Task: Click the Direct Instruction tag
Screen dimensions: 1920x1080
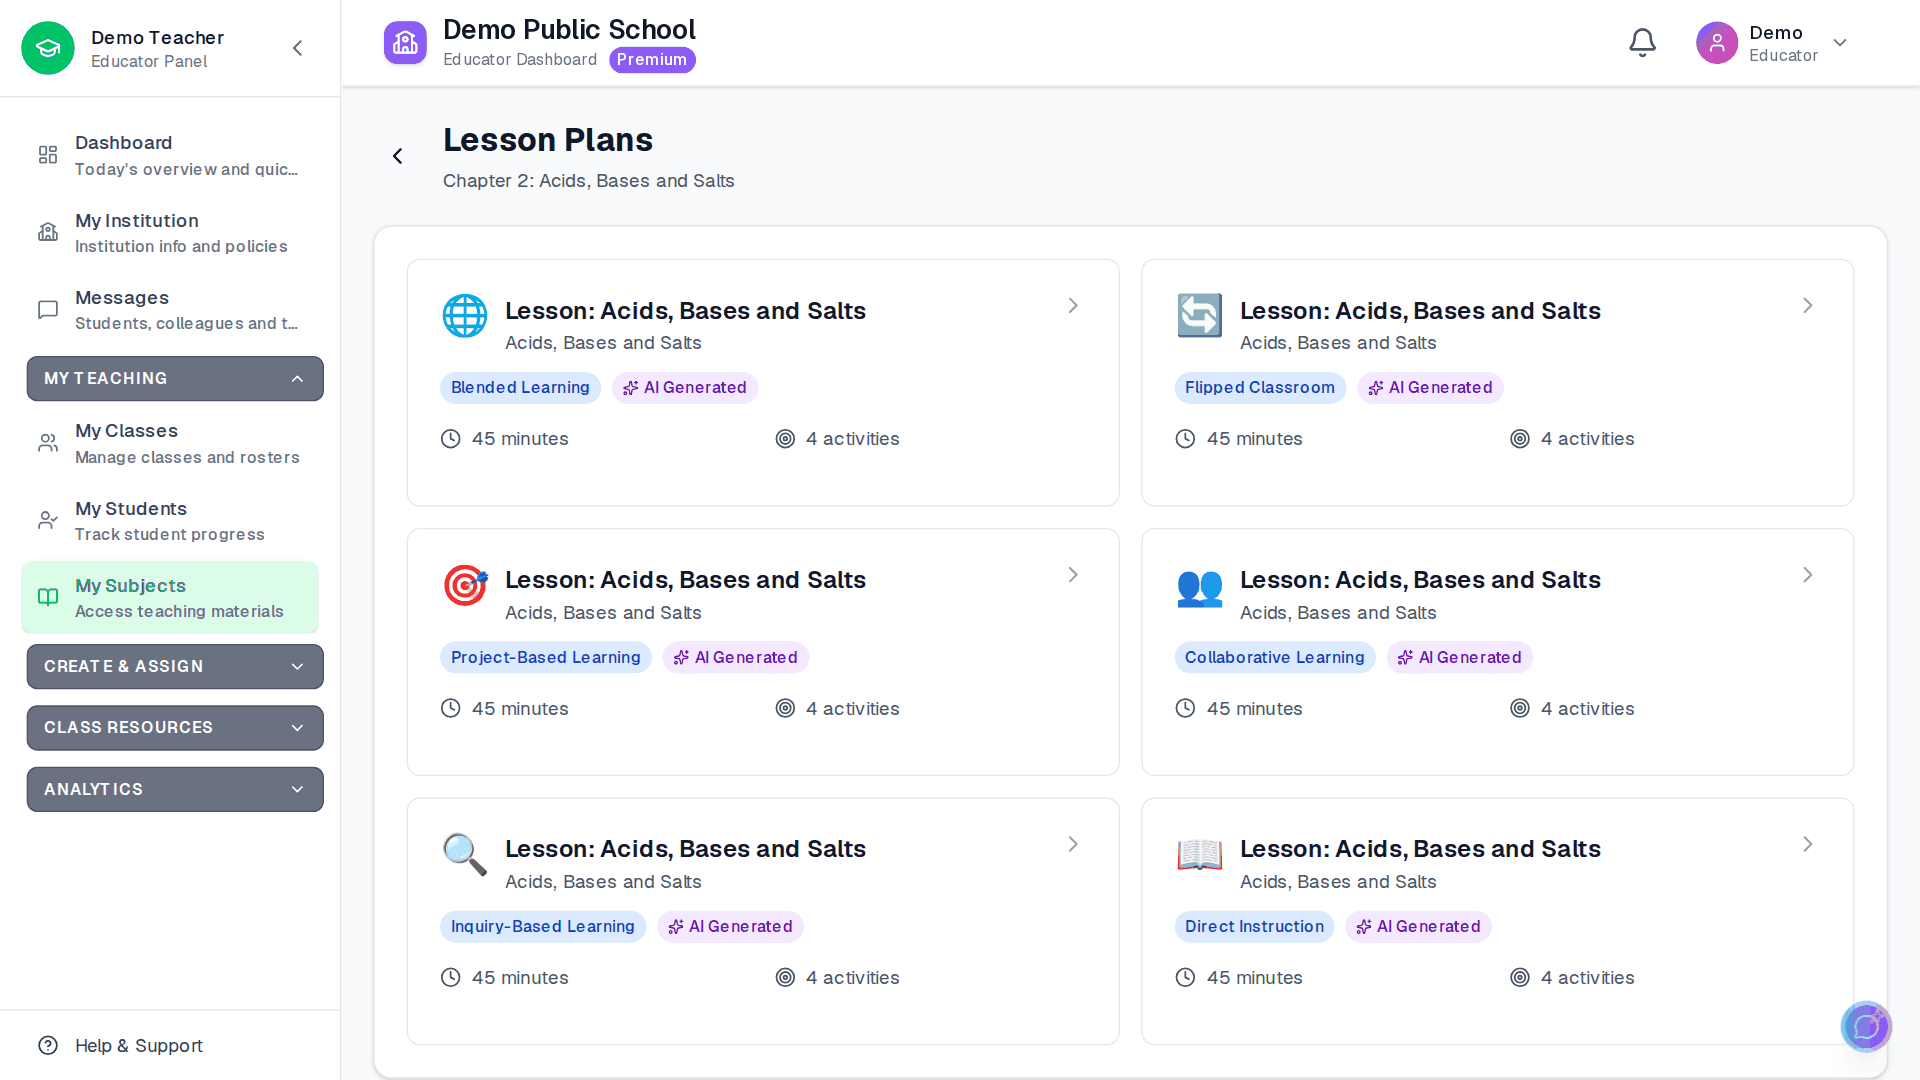Action: (x=1254, y=926)
